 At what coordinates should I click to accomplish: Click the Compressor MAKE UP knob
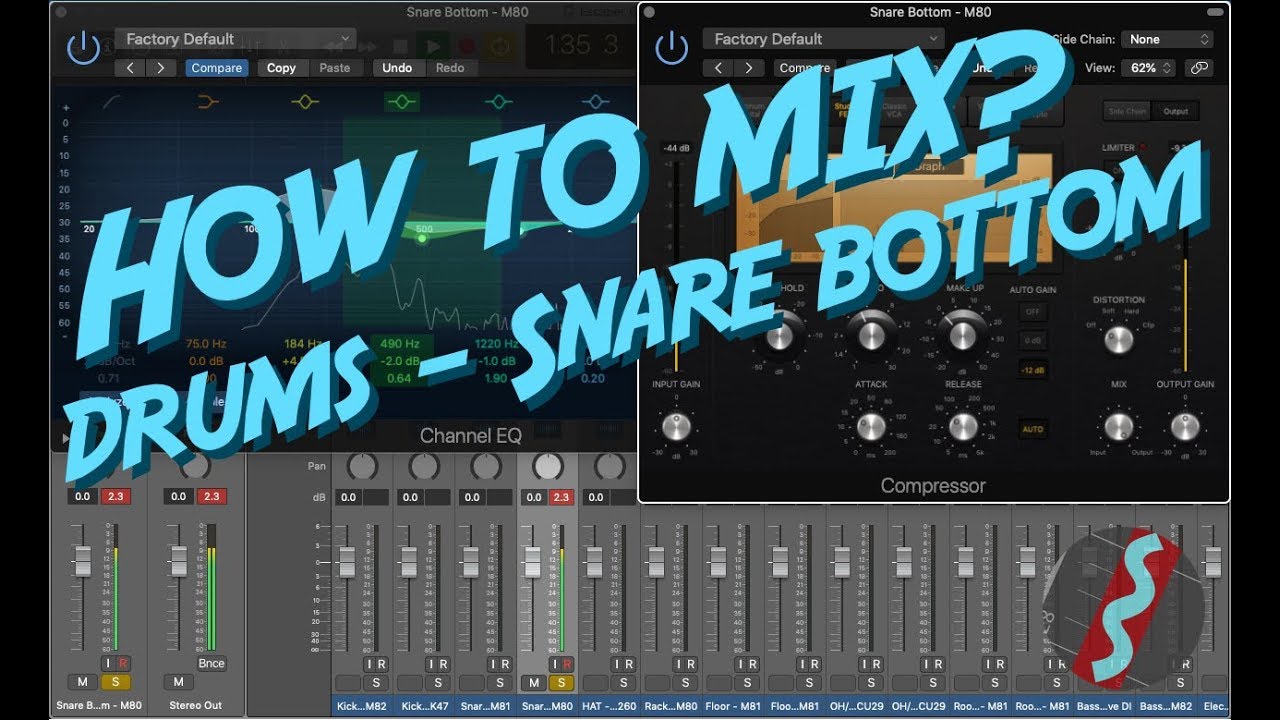coord(963,334)
